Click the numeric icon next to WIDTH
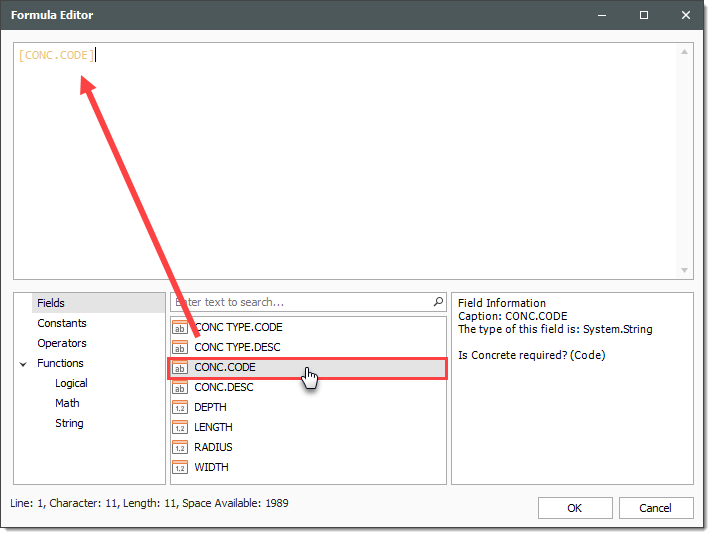 pos(180,468)
